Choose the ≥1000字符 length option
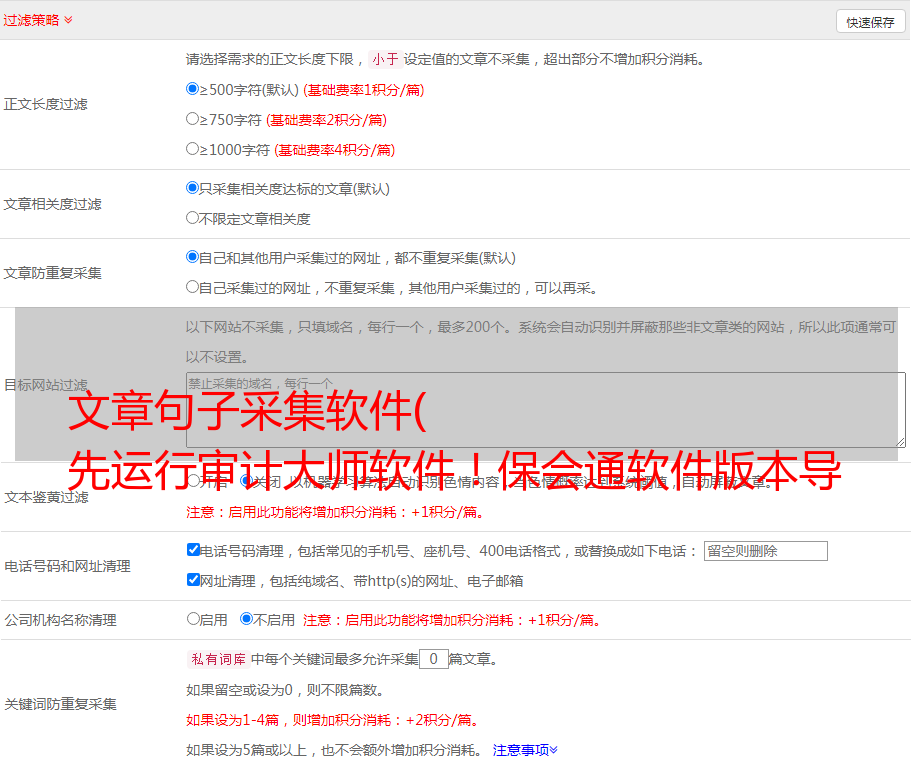Screen dimensions: 912x768 (x=193, y=149)
